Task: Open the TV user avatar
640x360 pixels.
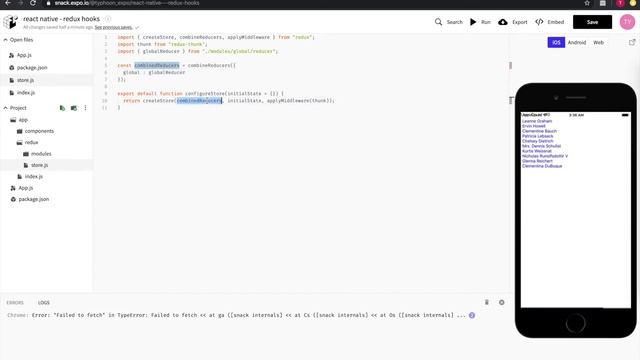Action: click(627, 22)
